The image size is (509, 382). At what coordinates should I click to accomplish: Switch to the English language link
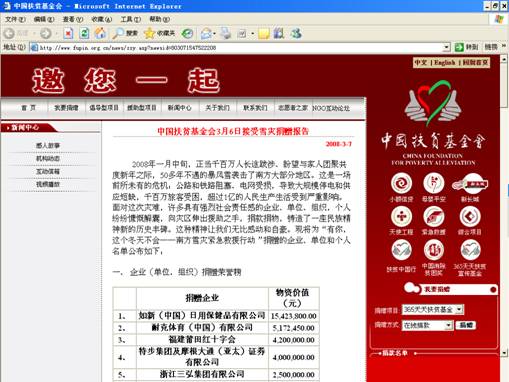point(445,63)
